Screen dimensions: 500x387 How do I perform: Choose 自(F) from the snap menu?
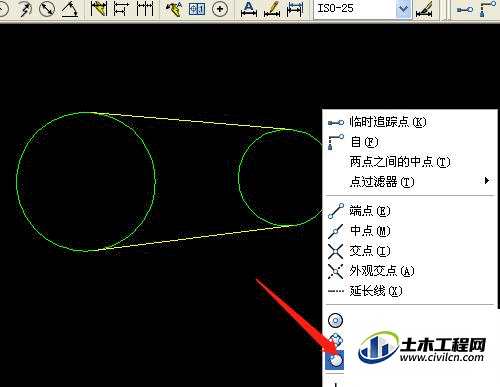[x=410, y=142]
